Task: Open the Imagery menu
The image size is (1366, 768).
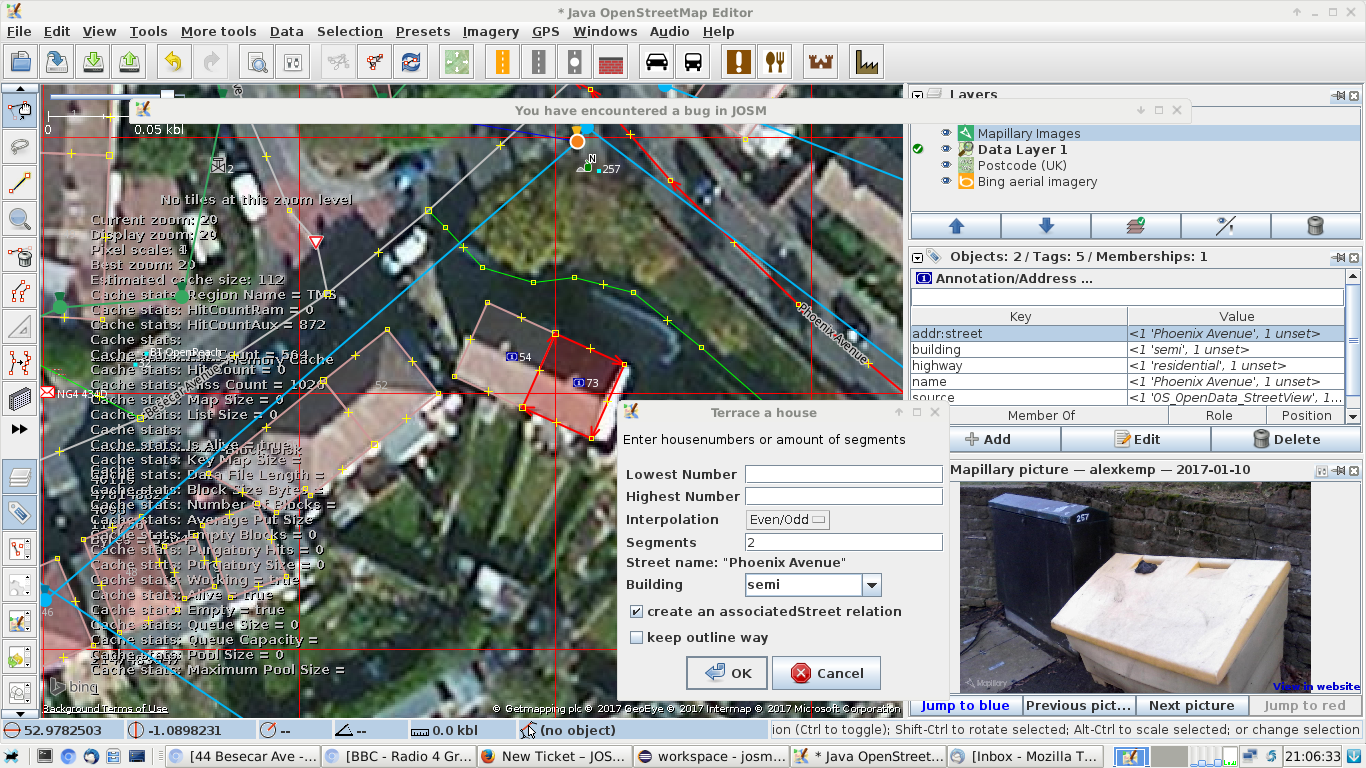Action: coord(490,31)
